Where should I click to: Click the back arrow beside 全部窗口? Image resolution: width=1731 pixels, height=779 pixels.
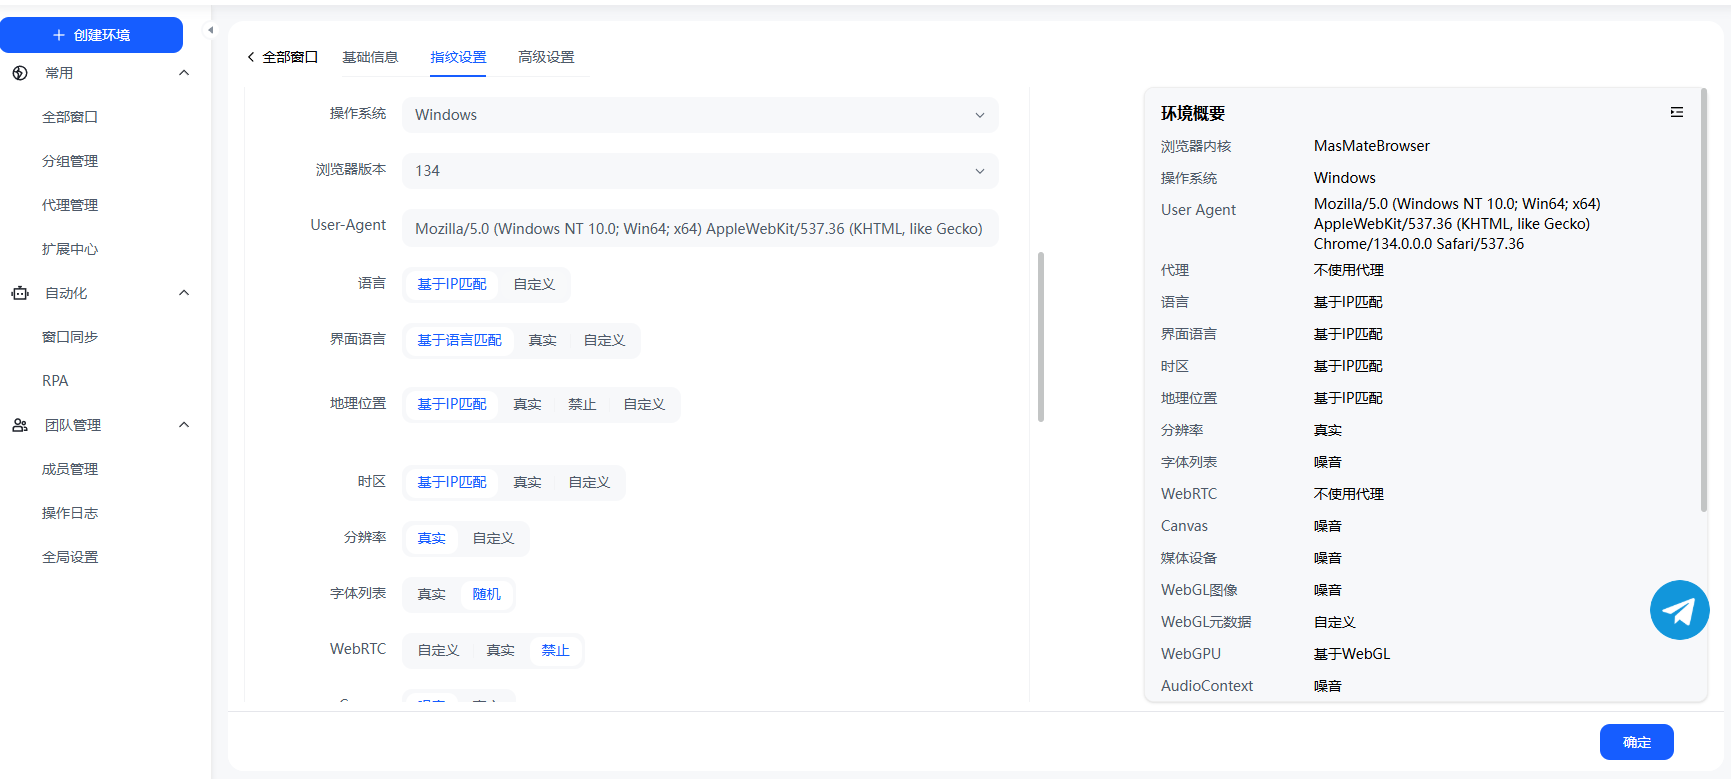tap(251, 58)
